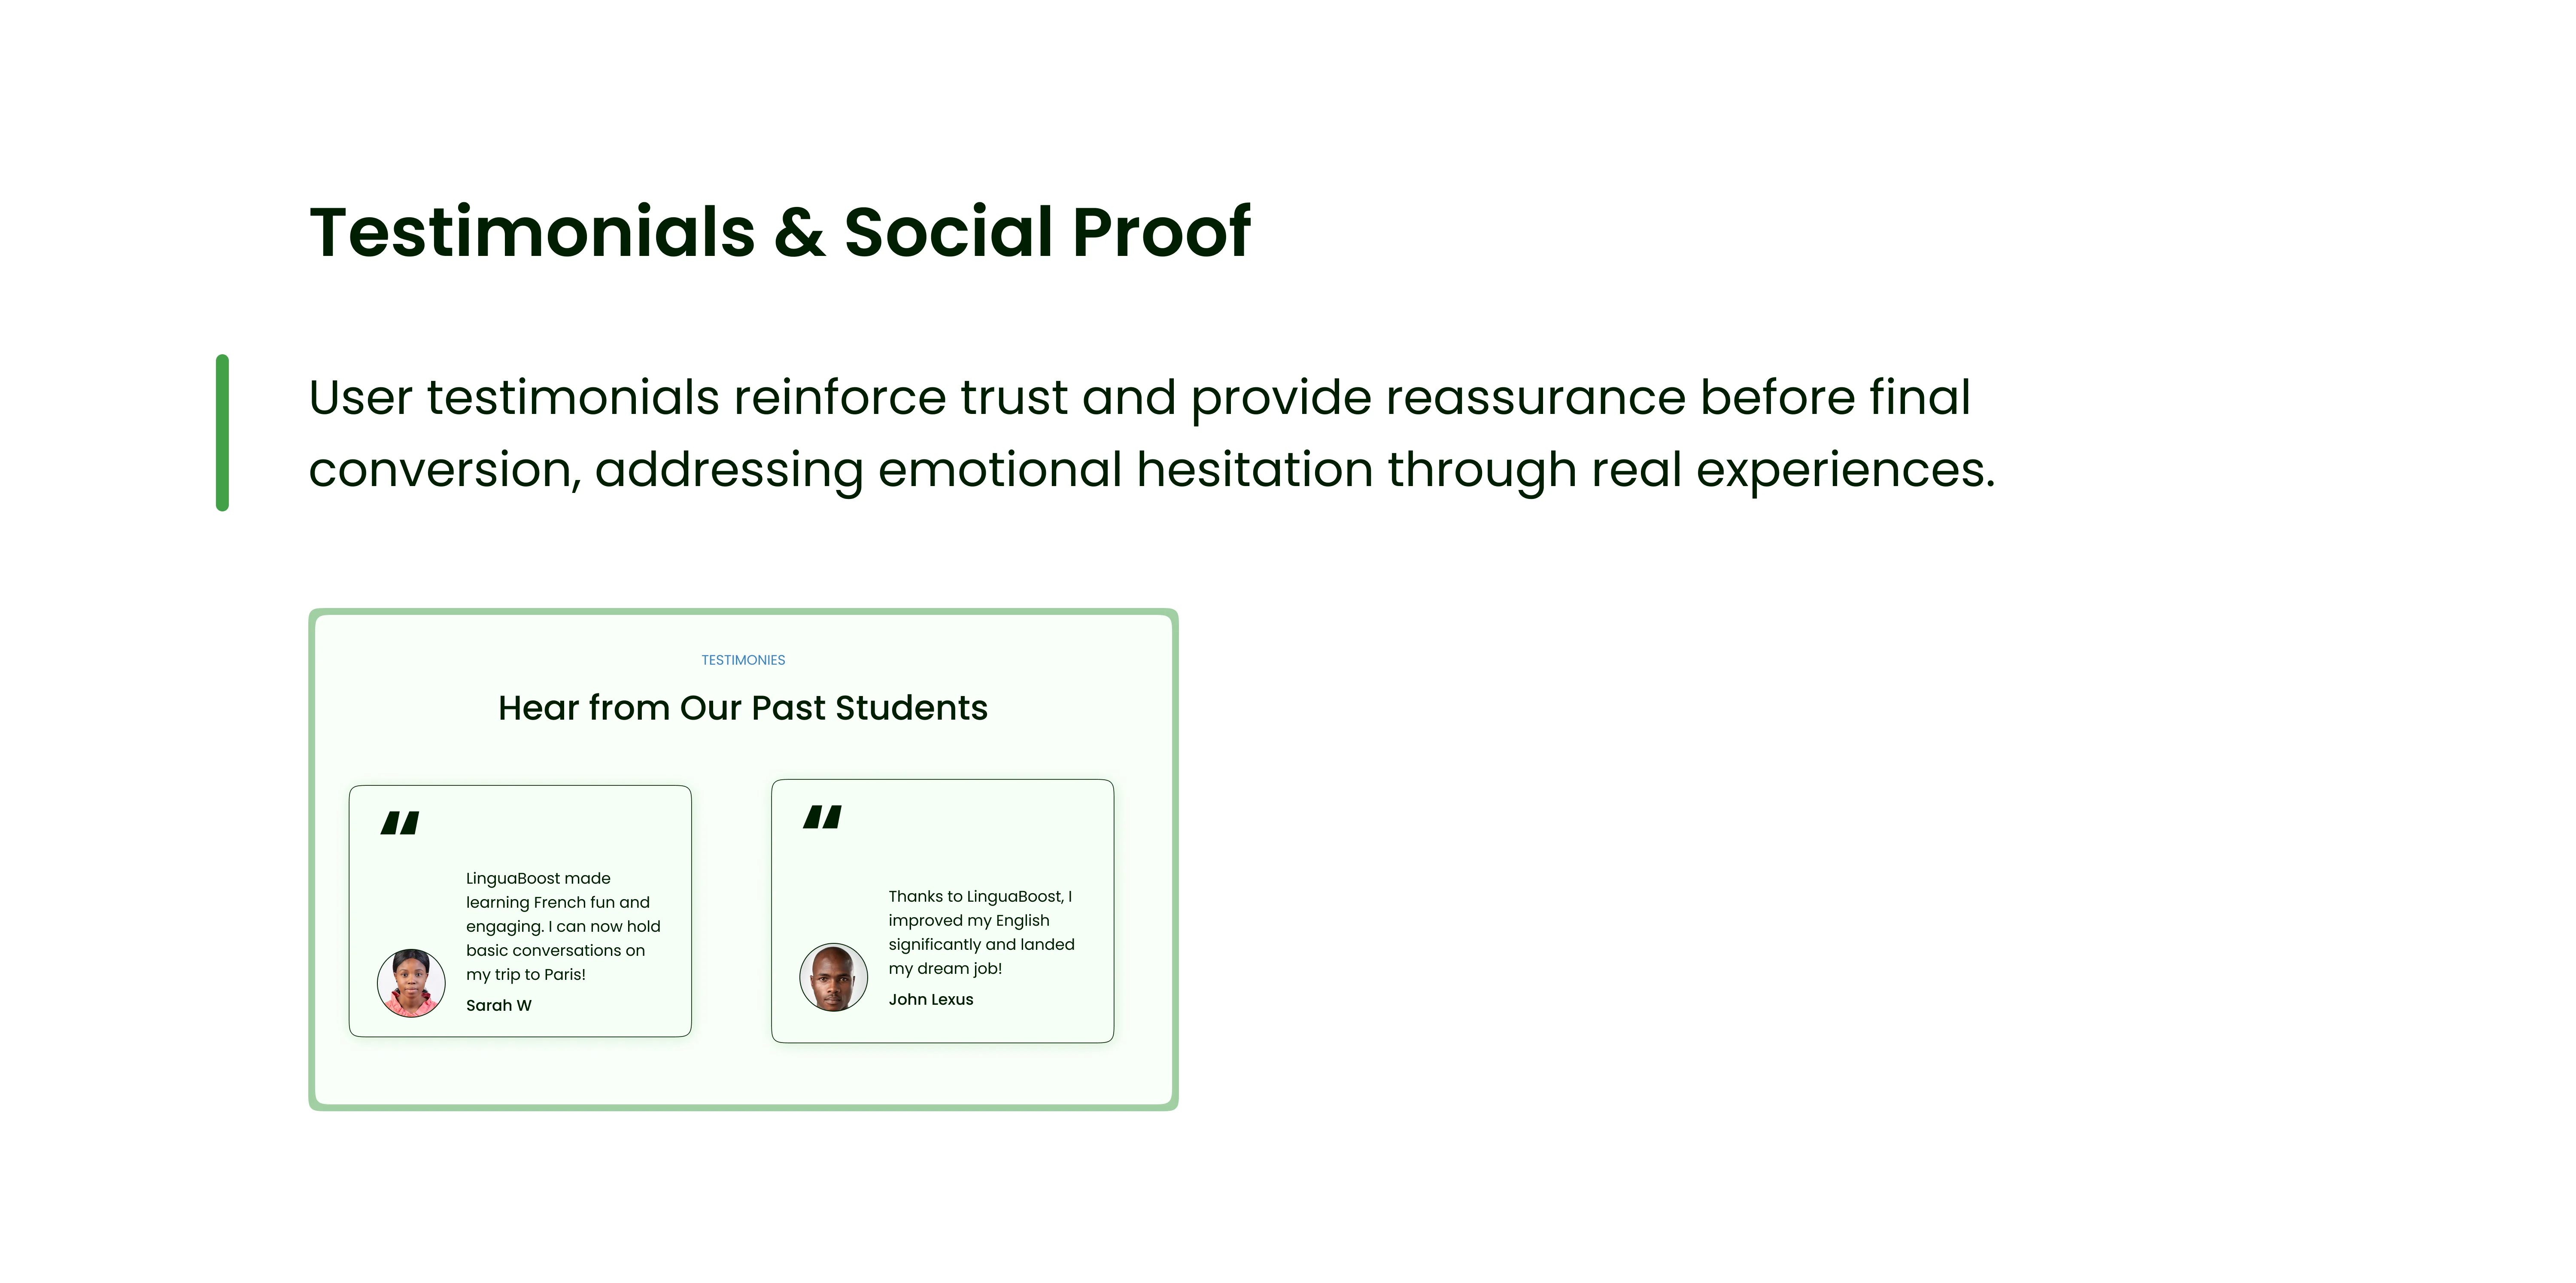Click John's testimonial about improving English
Image resolution: width=2576 pixels, height=1283 pixels.
point(980,932)
